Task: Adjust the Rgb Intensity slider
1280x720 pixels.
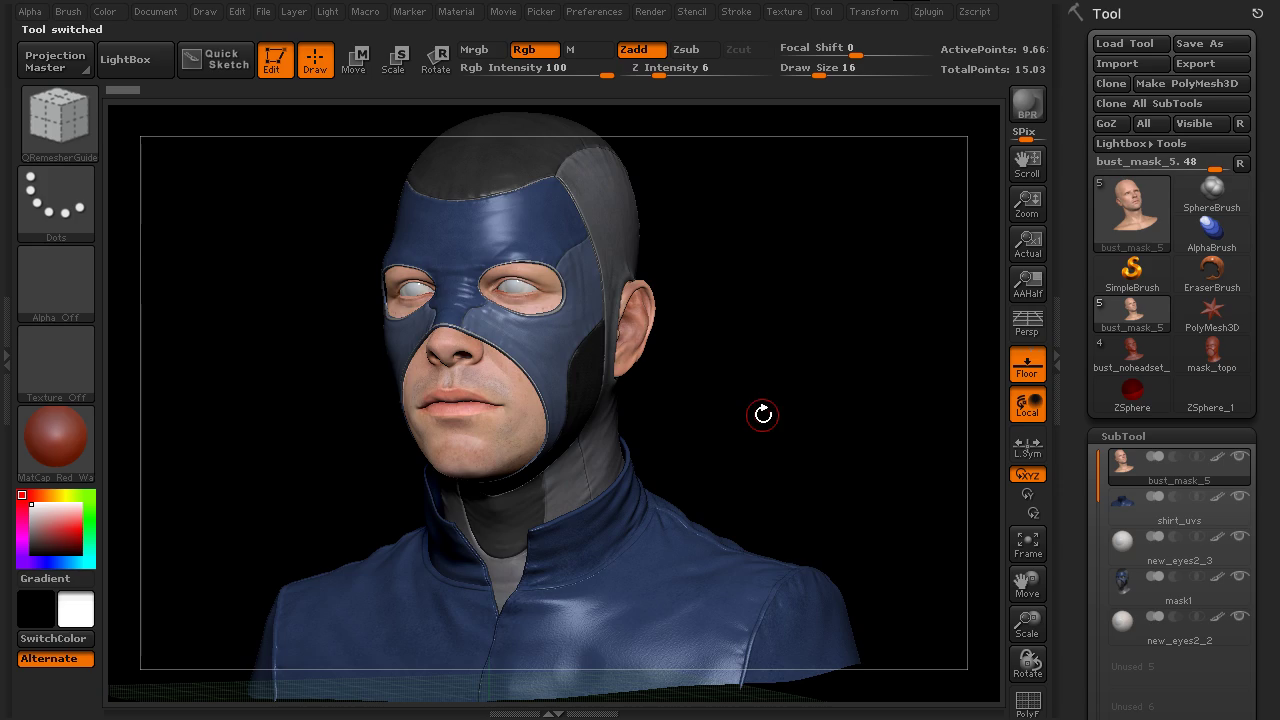Action: 536,68
